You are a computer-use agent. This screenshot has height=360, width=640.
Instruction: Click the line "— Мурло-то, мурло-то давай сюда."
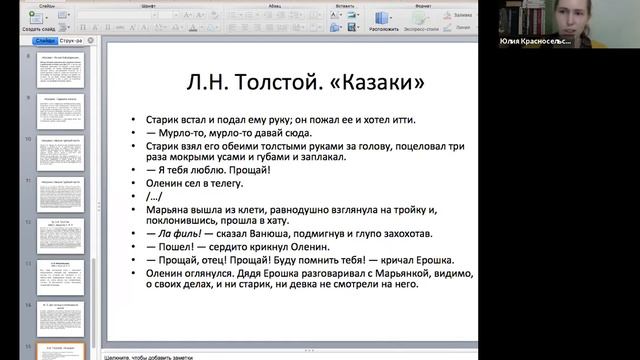click(x=229, y=133)
